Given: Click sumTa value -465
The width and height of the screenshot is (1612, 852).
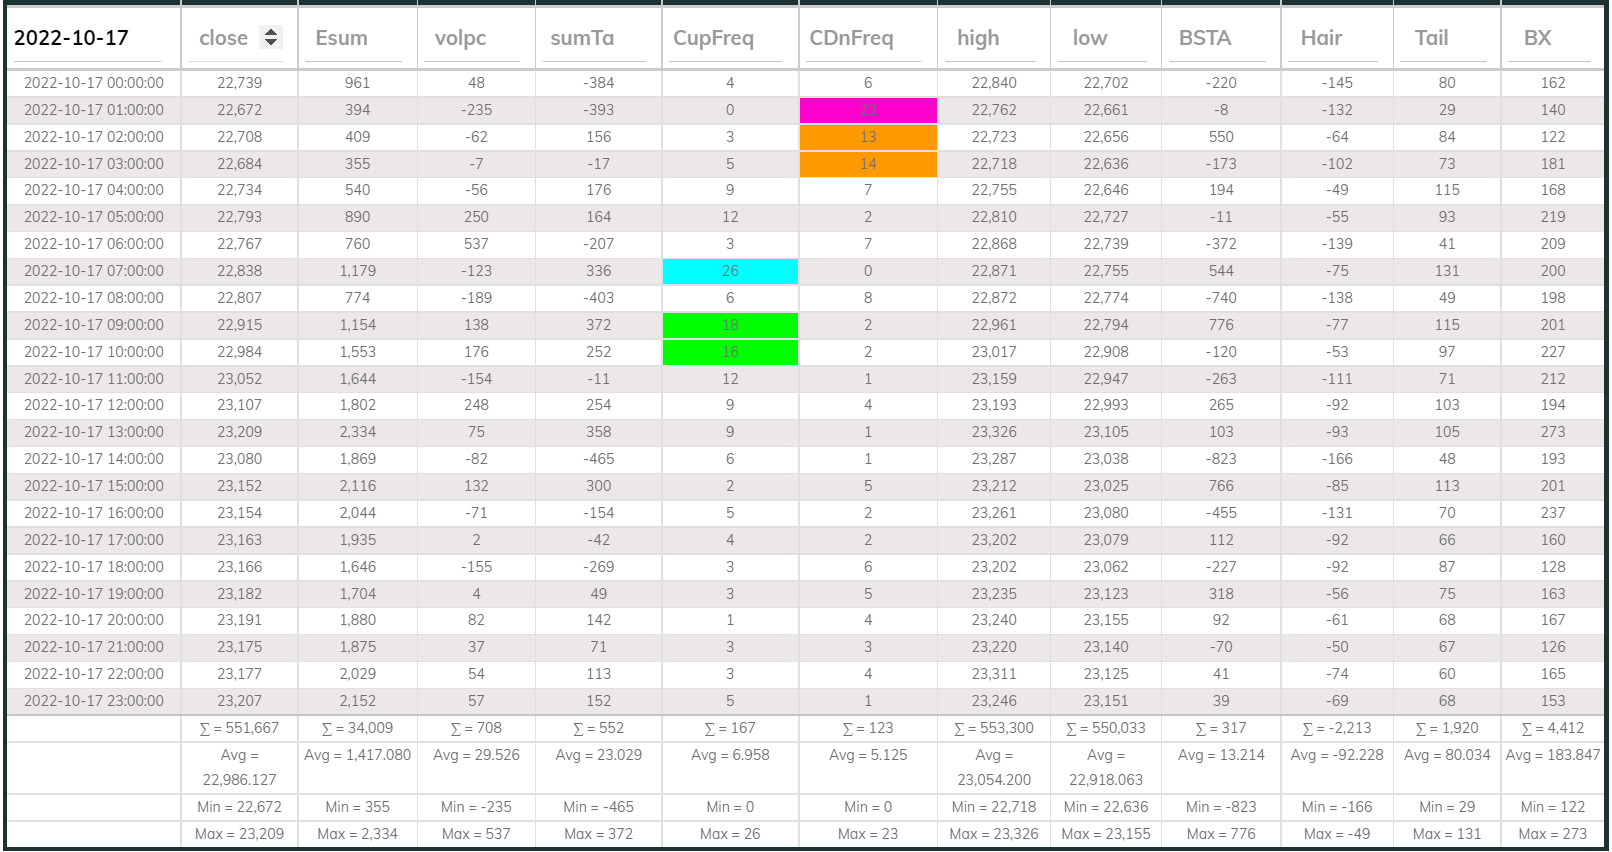Looking at the screenshot, I should point(598,459).
